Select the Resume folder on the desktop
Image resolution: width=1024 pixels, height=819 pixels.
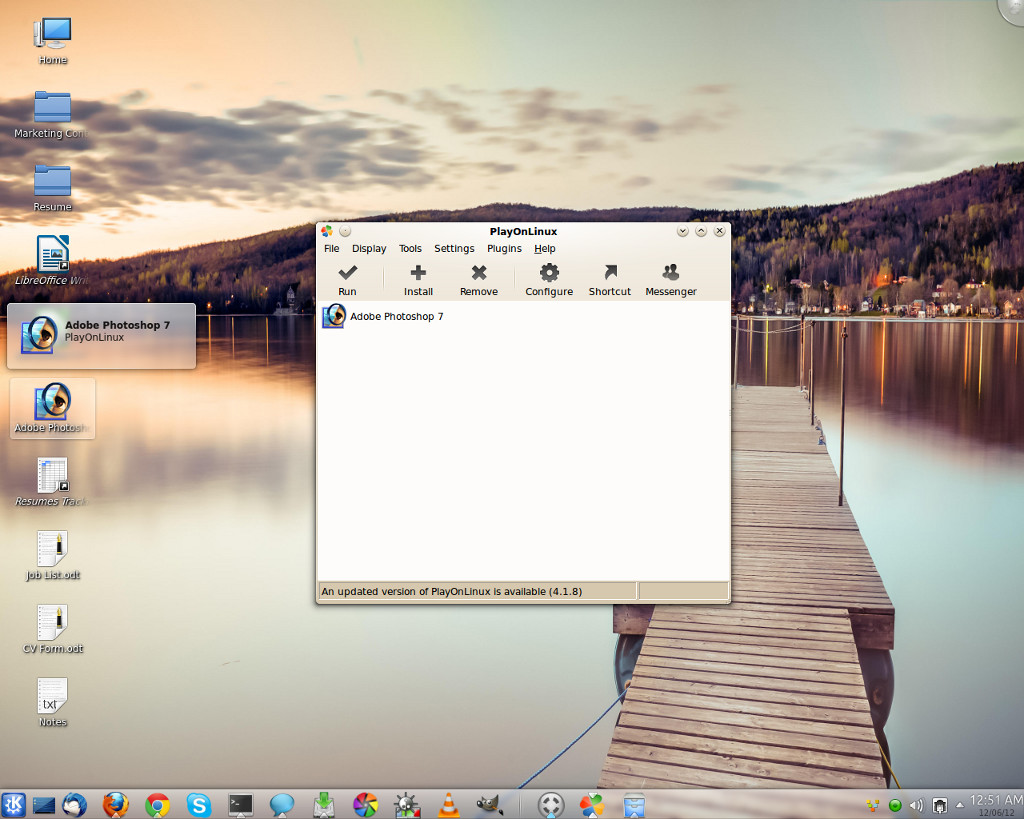click(52, 188)
